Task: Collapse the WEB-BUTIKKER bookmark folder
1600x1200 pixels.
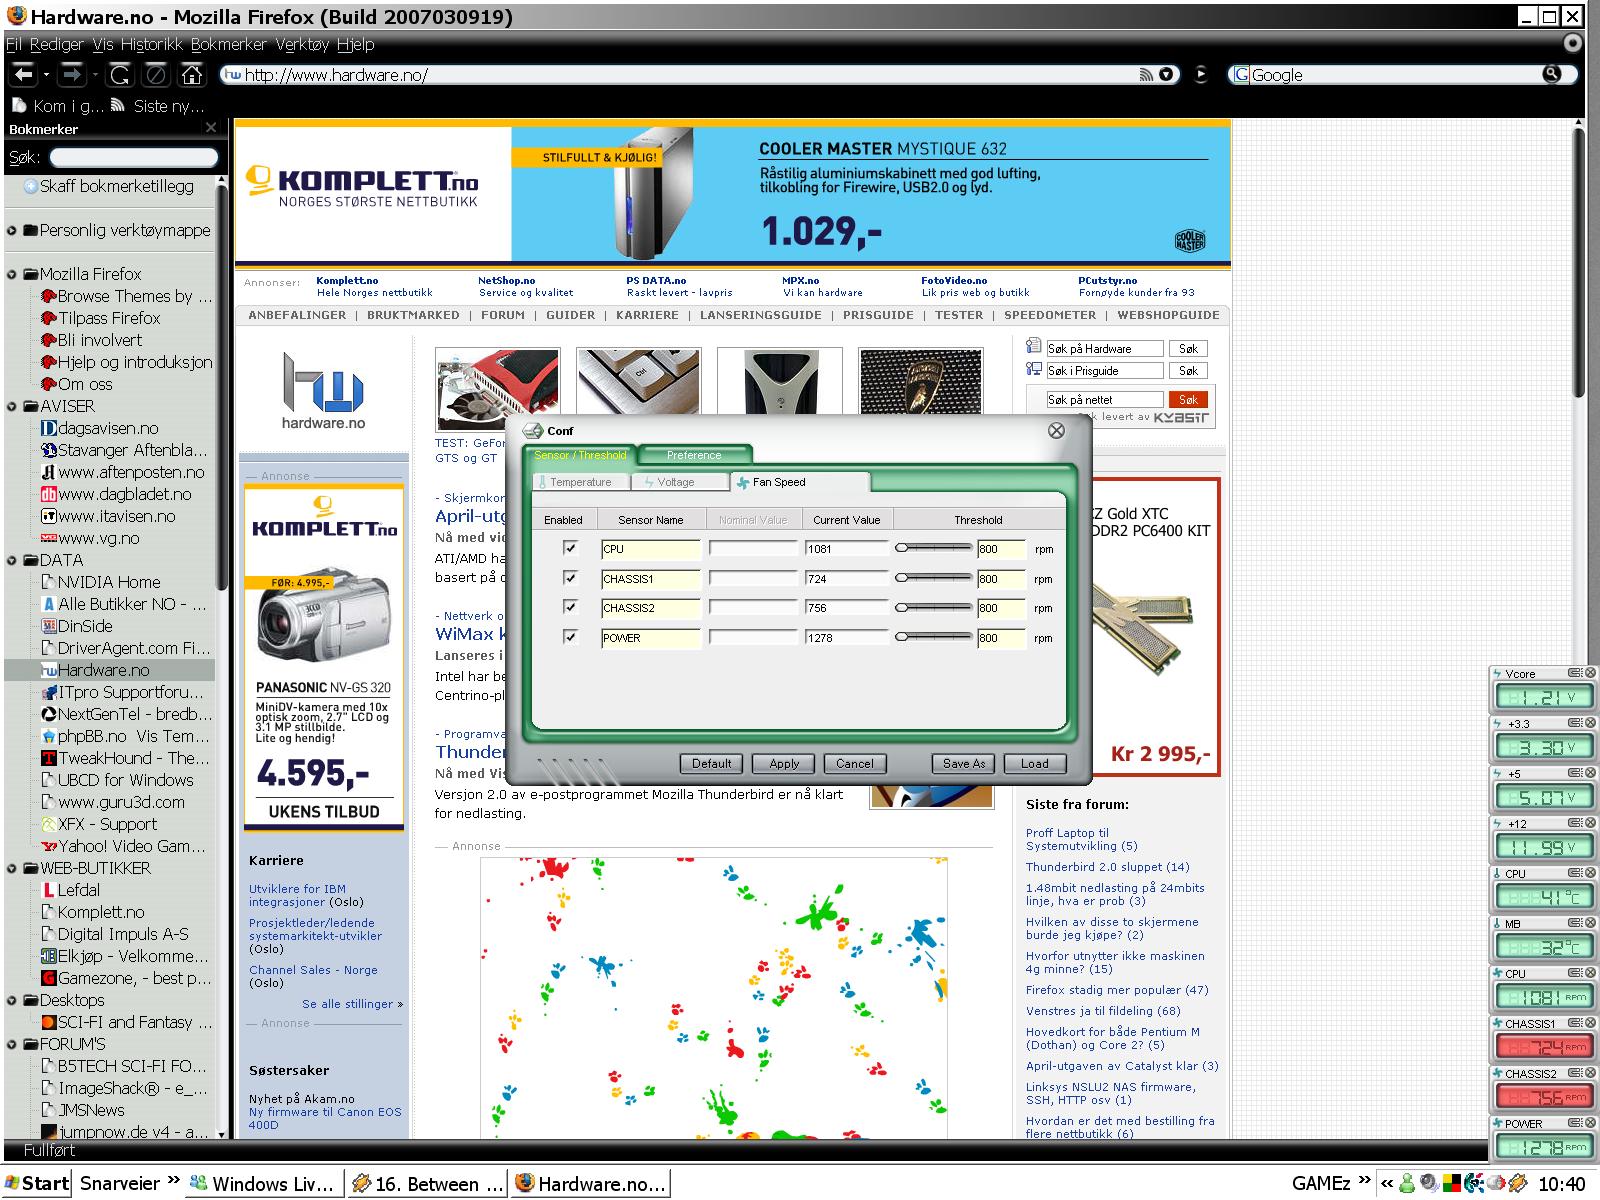Action: point(12,868)
